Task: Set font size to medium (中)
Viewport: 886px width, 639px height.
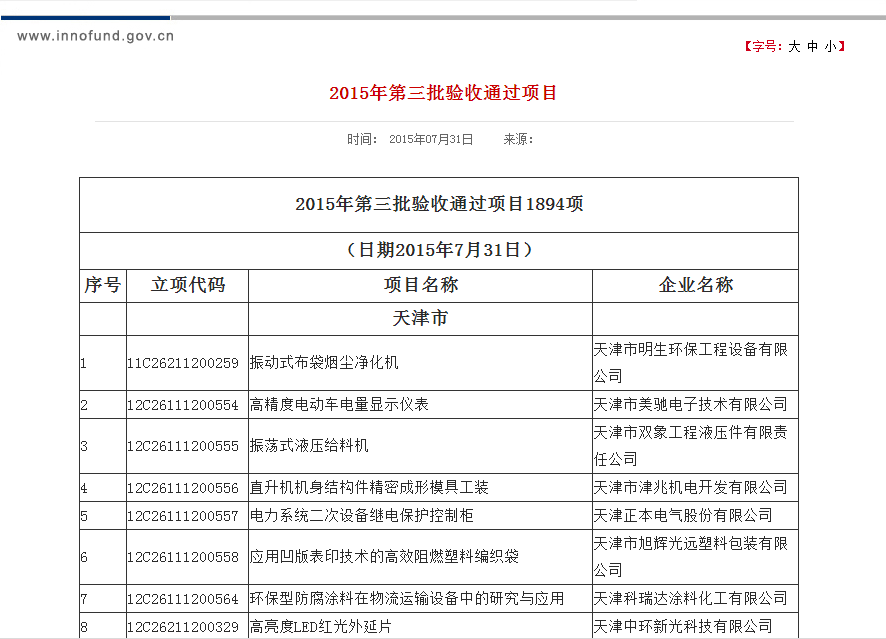Action: click(x=812, y=46)
